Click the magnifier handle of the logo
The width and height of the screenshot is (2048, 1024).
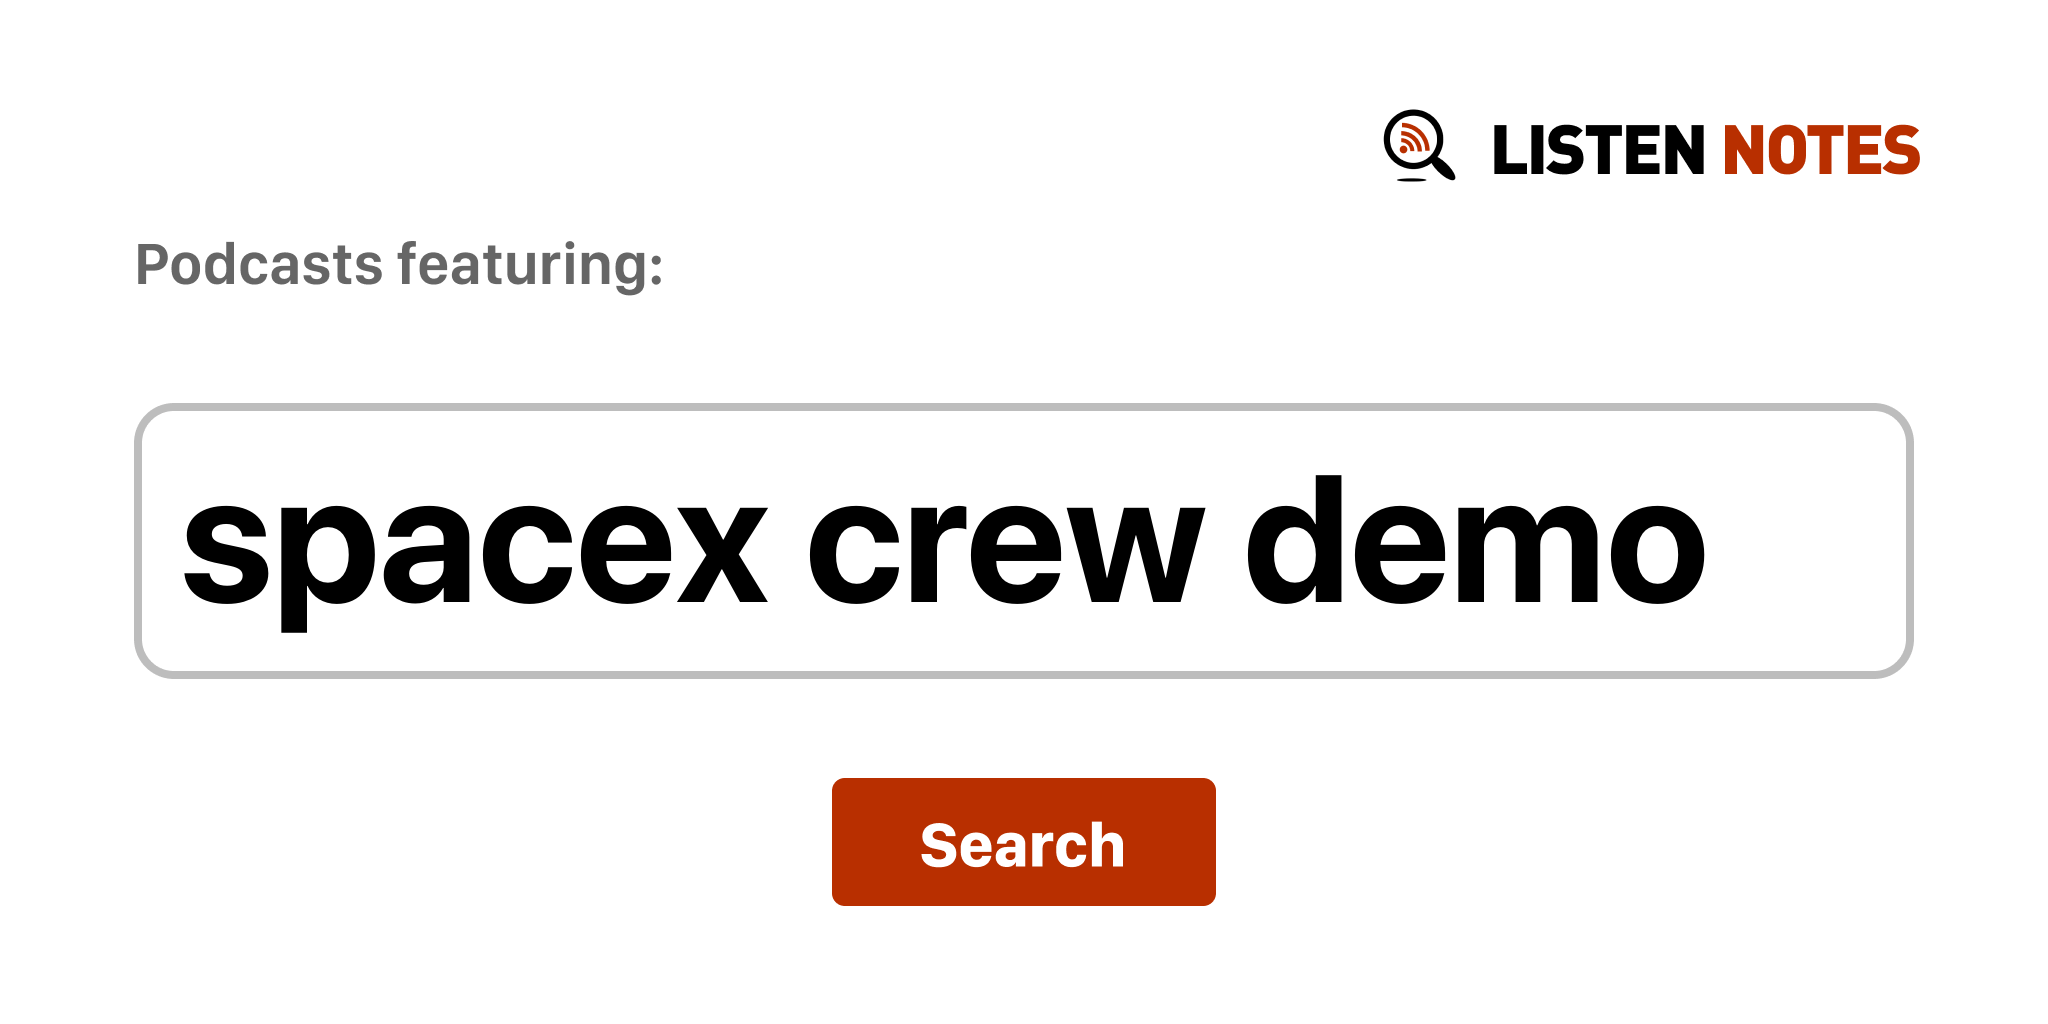[1443, 168]
